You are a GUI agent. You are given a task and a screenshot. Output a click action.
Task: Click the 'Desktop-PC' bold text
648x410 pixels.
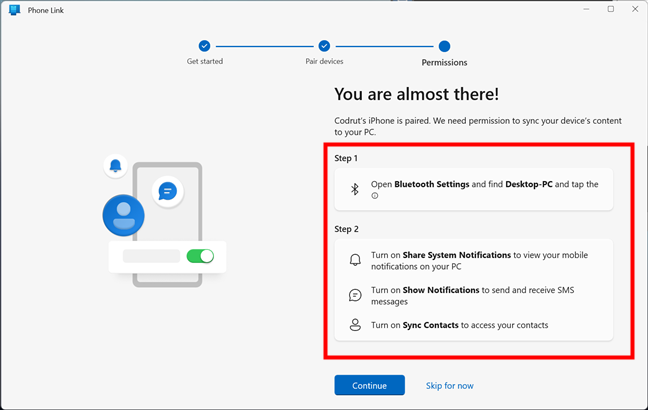click(x=529, y=184)
